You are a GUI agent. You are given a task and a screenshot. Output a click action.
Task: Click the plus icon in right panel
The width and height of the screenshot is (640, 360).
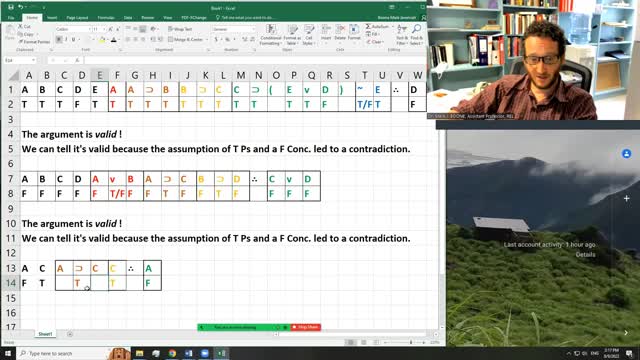tap(627, 198)
